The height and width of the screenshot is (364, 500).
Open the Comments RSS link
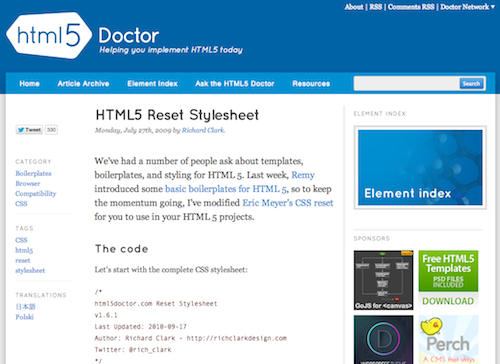pos(411,7)
